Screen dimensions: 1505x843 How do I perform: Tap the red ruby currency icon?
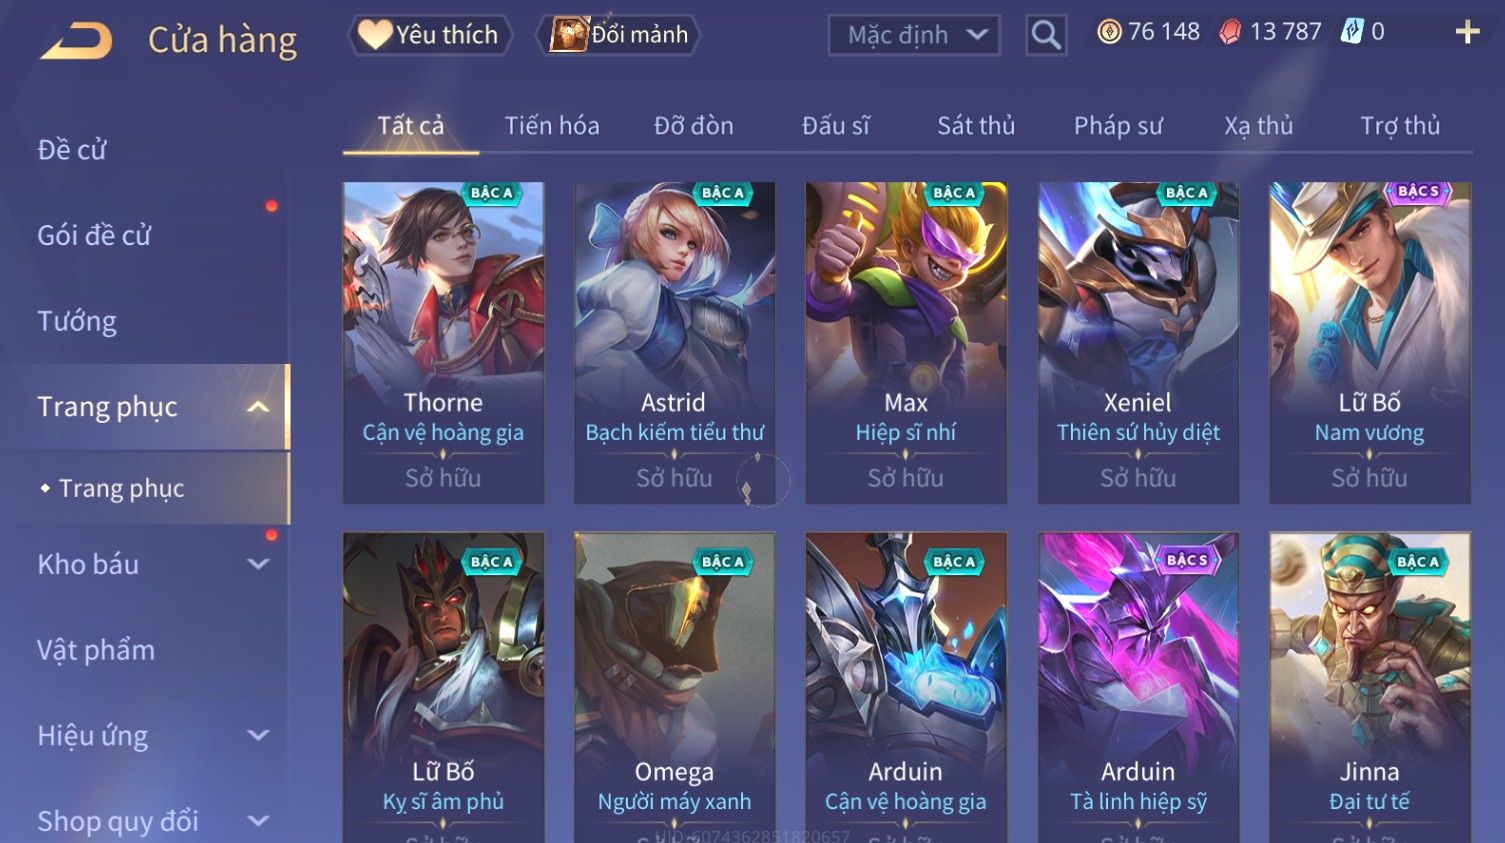click(x=1230, y=32)
